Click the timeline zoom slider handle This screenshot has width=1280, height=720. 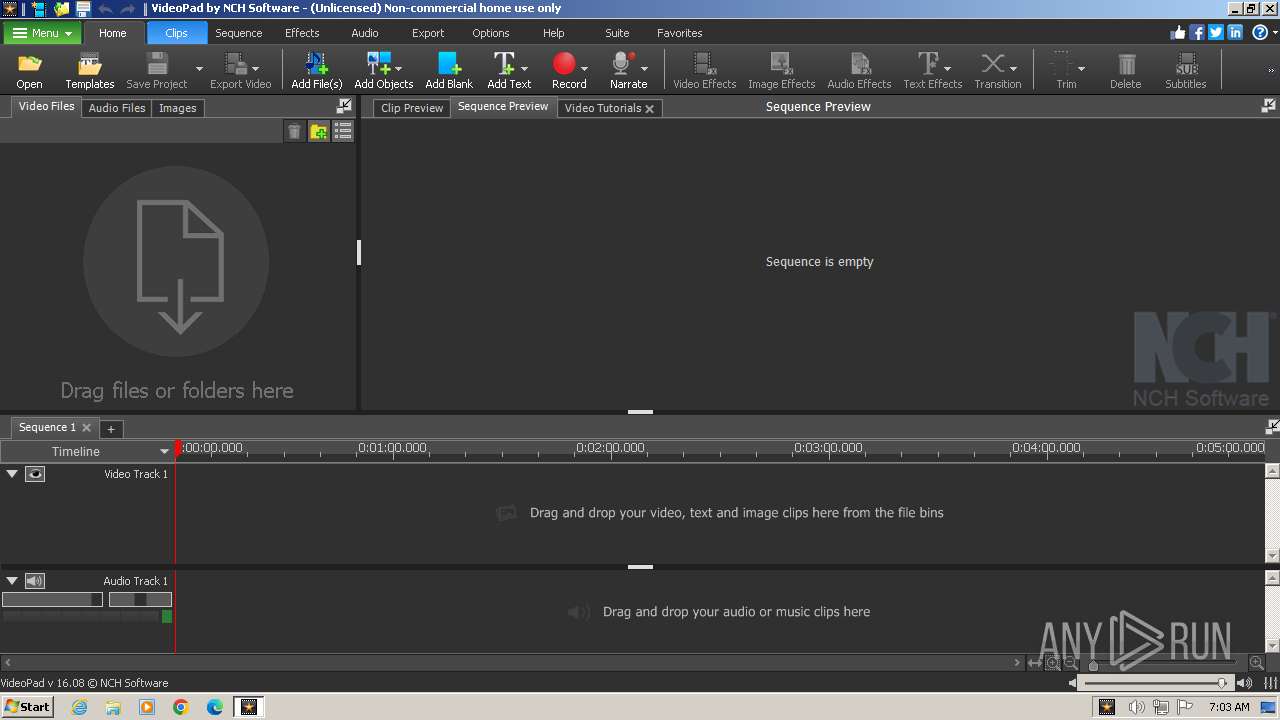pyautogui.click(x=1093, y=665)
